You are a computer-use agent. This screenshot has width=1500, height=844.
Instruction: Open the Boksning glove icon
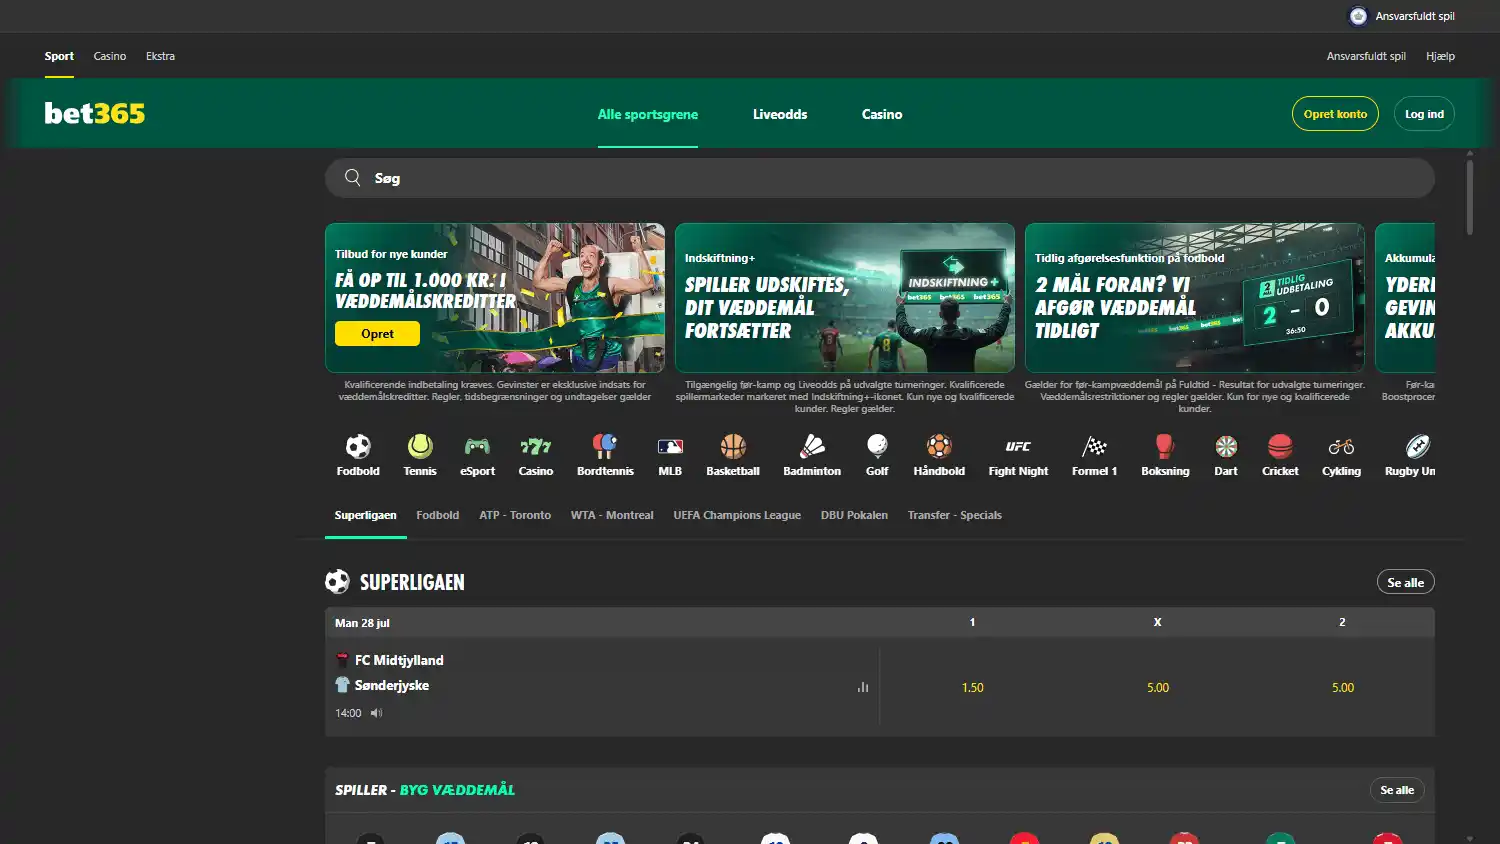tap(1165, 446)
